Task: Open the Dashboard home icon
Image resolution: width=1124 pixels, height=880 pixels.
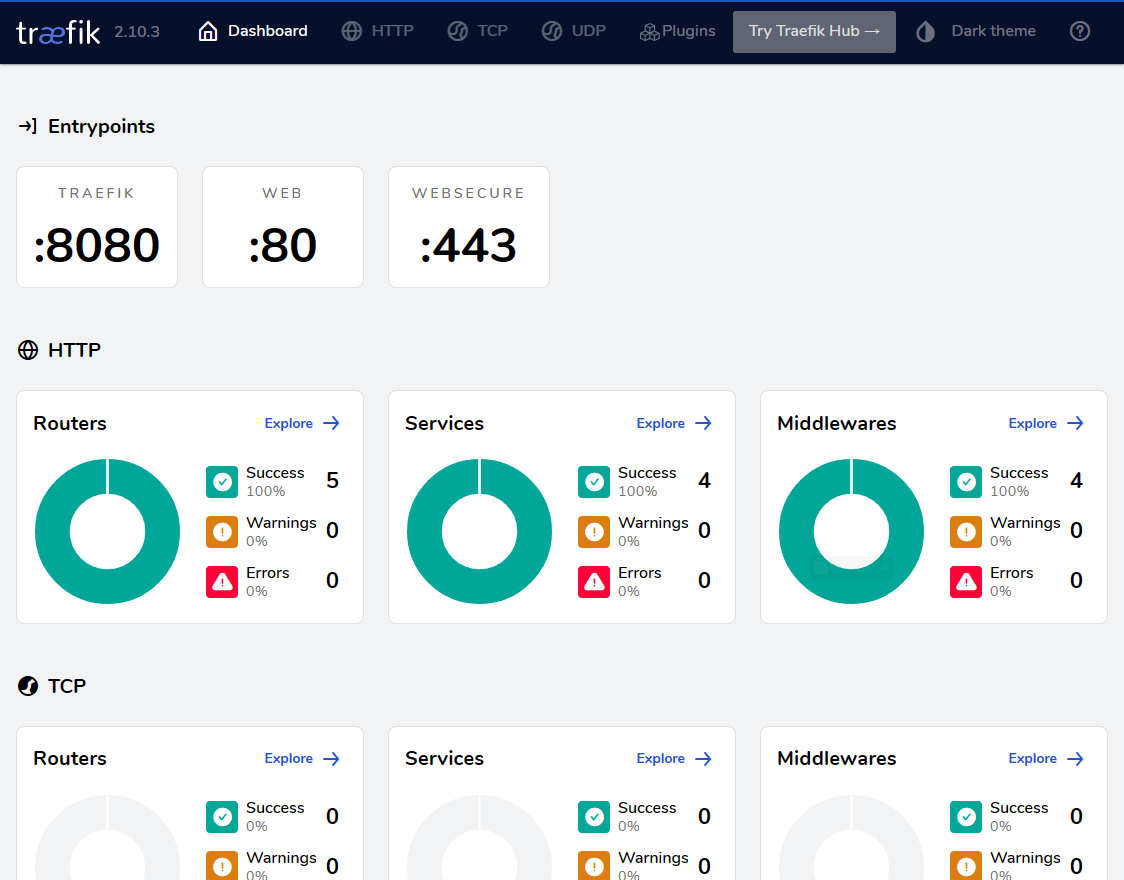Action: pyautogui.click(x=208, y=31)
